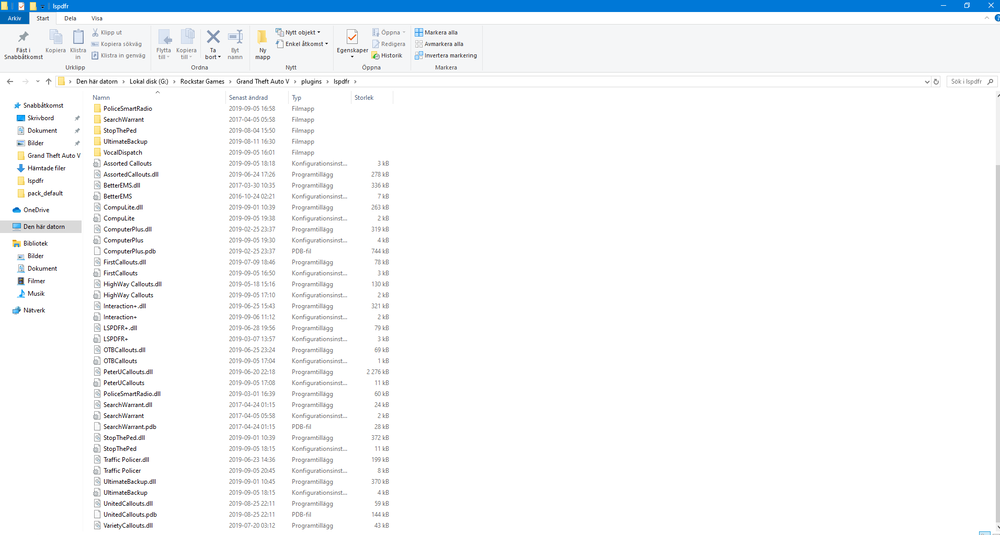Viewport: 1000px width, 535px height.
Task: Click the Klistra in clipboard icon
Action: pyautogui.click(x=78, y=38)
